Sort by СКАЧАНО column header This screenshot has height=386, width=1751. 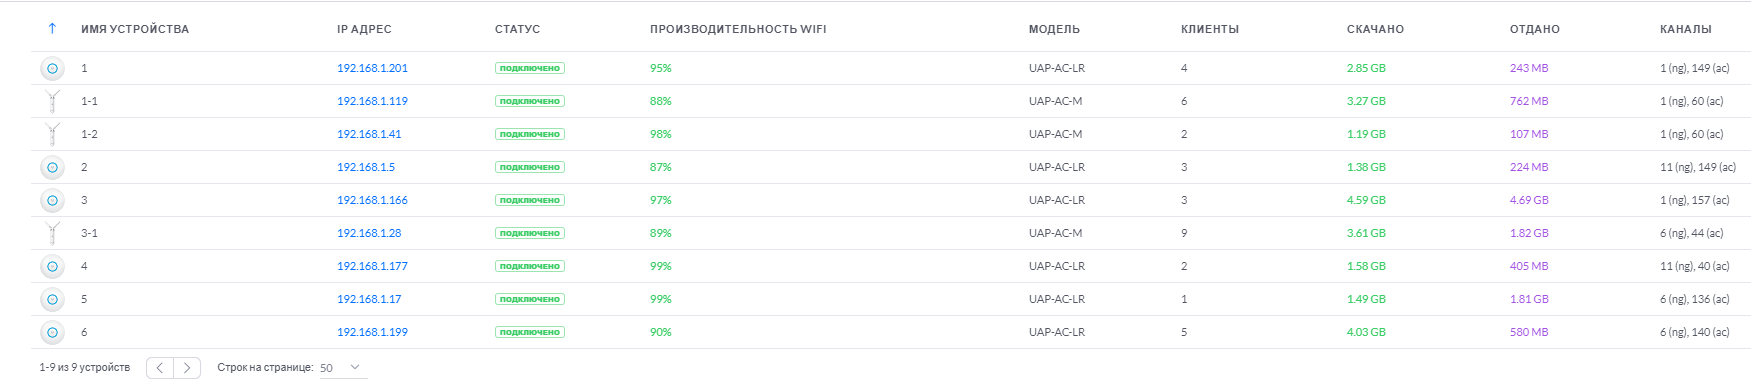pyautogui.click(x=1375, y=29)
